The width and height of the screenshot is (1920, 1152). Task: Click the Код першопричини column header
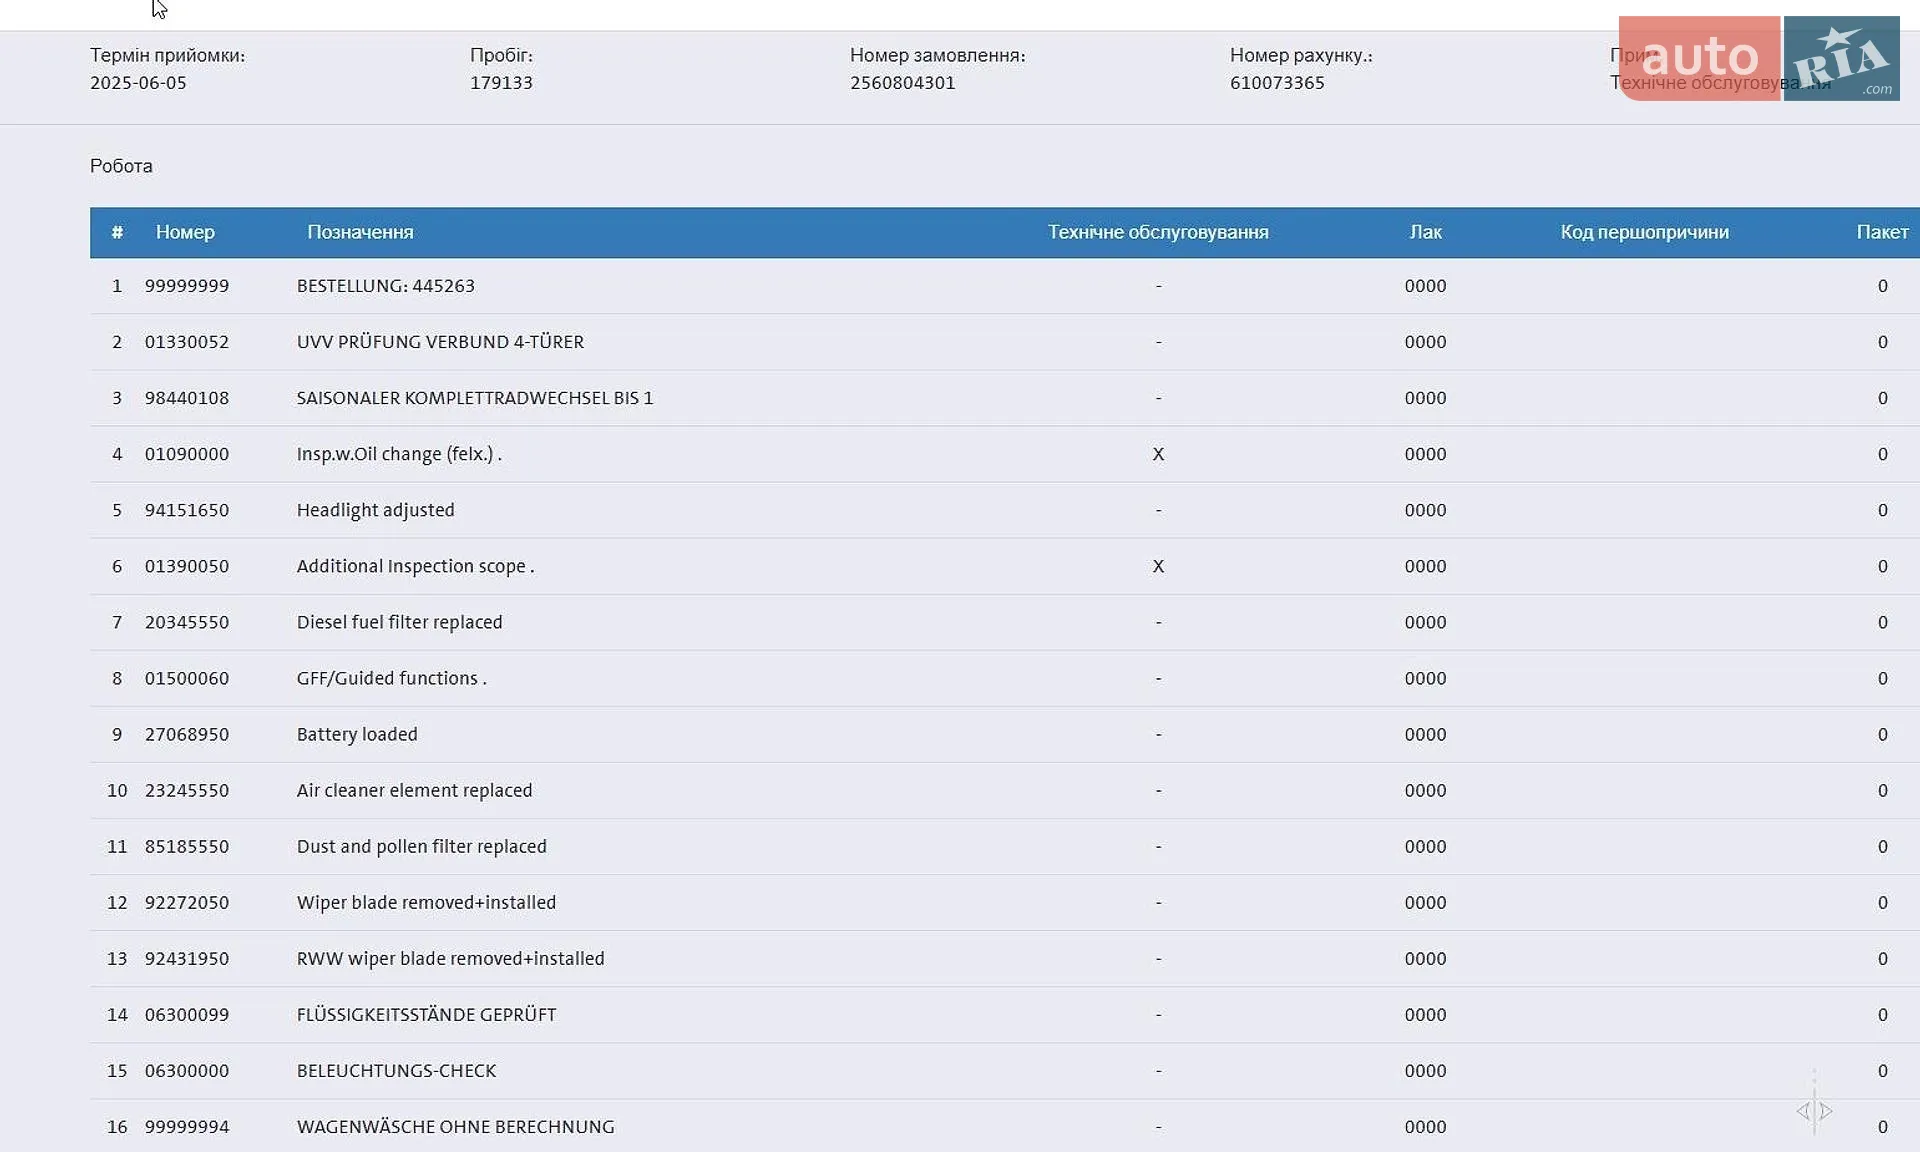coord(1644,232)
